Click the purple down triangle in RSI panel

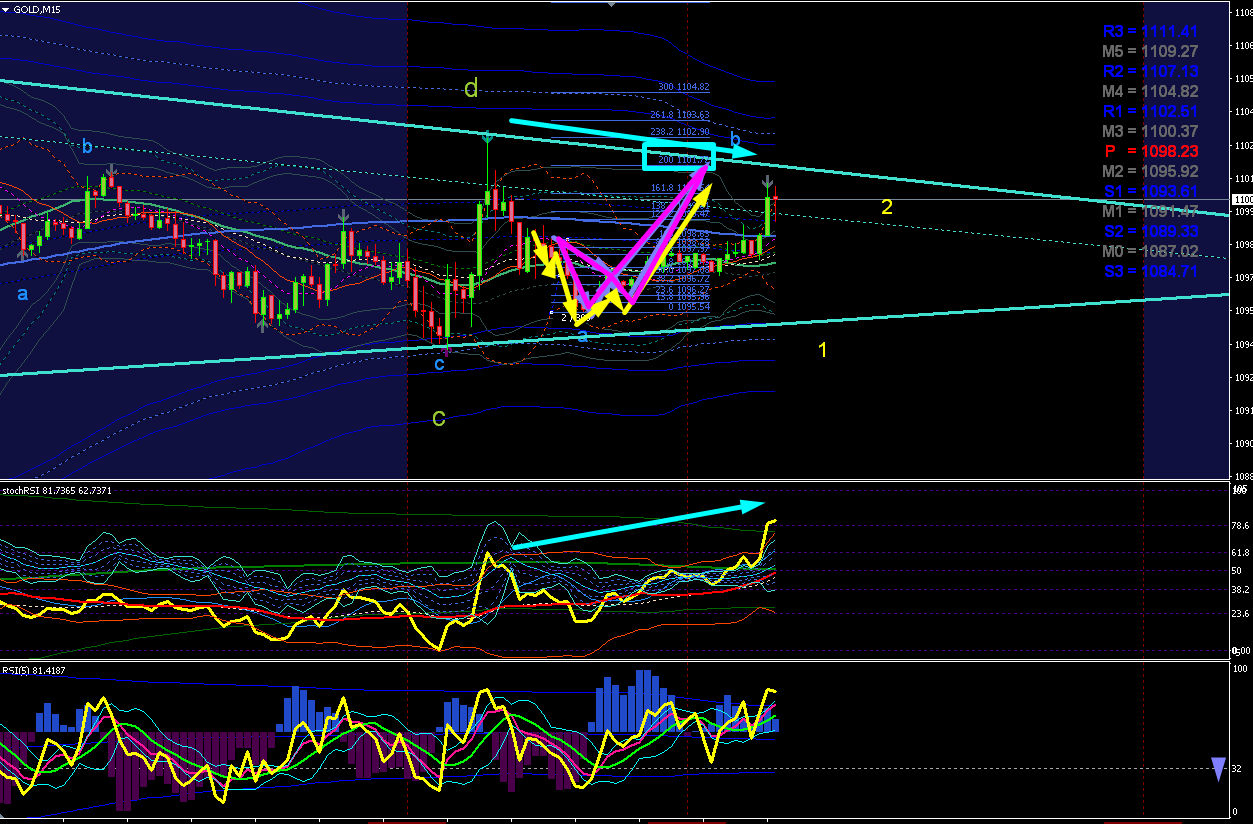1218,769
